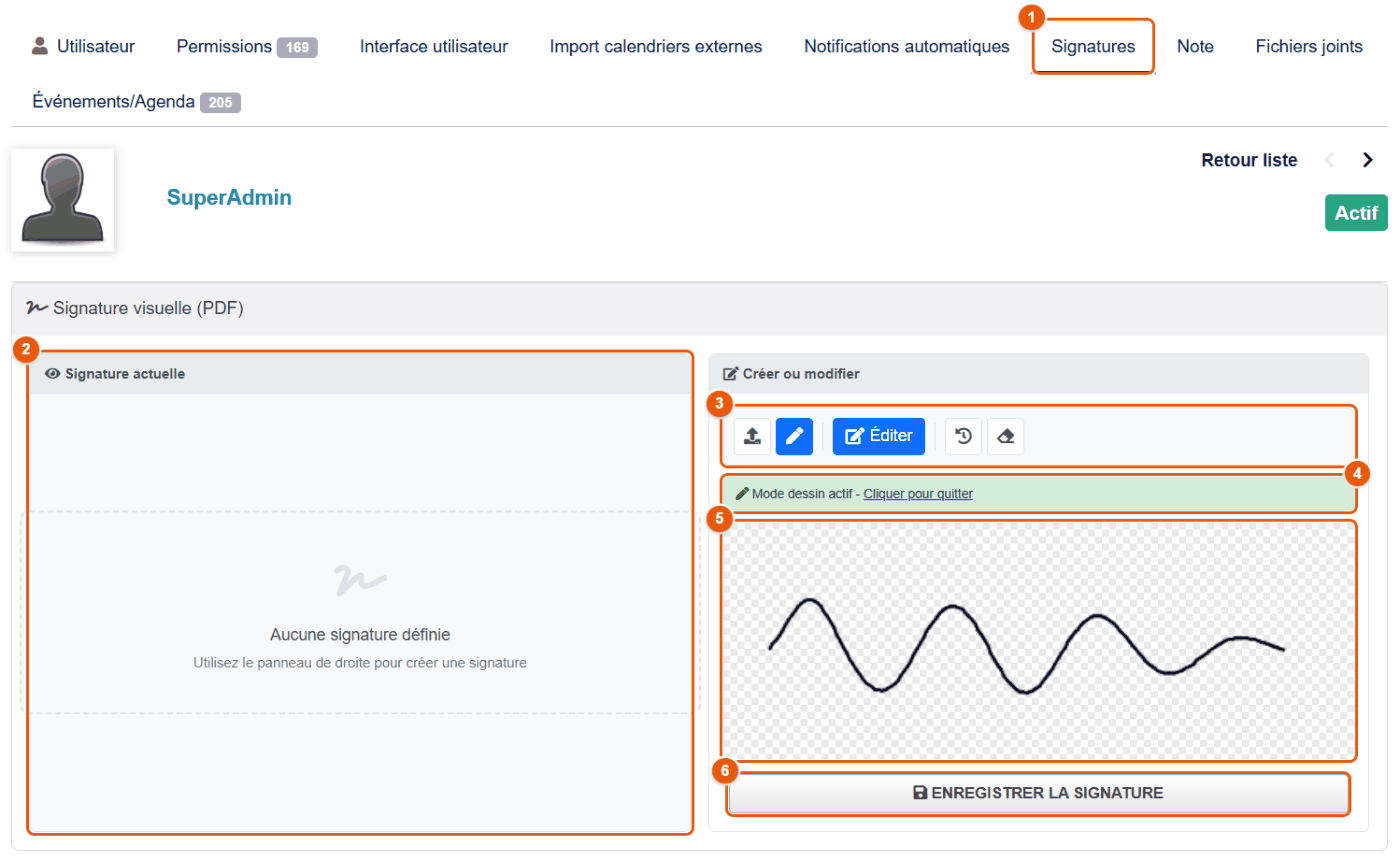Click the SuperAdmin user name

229,198
